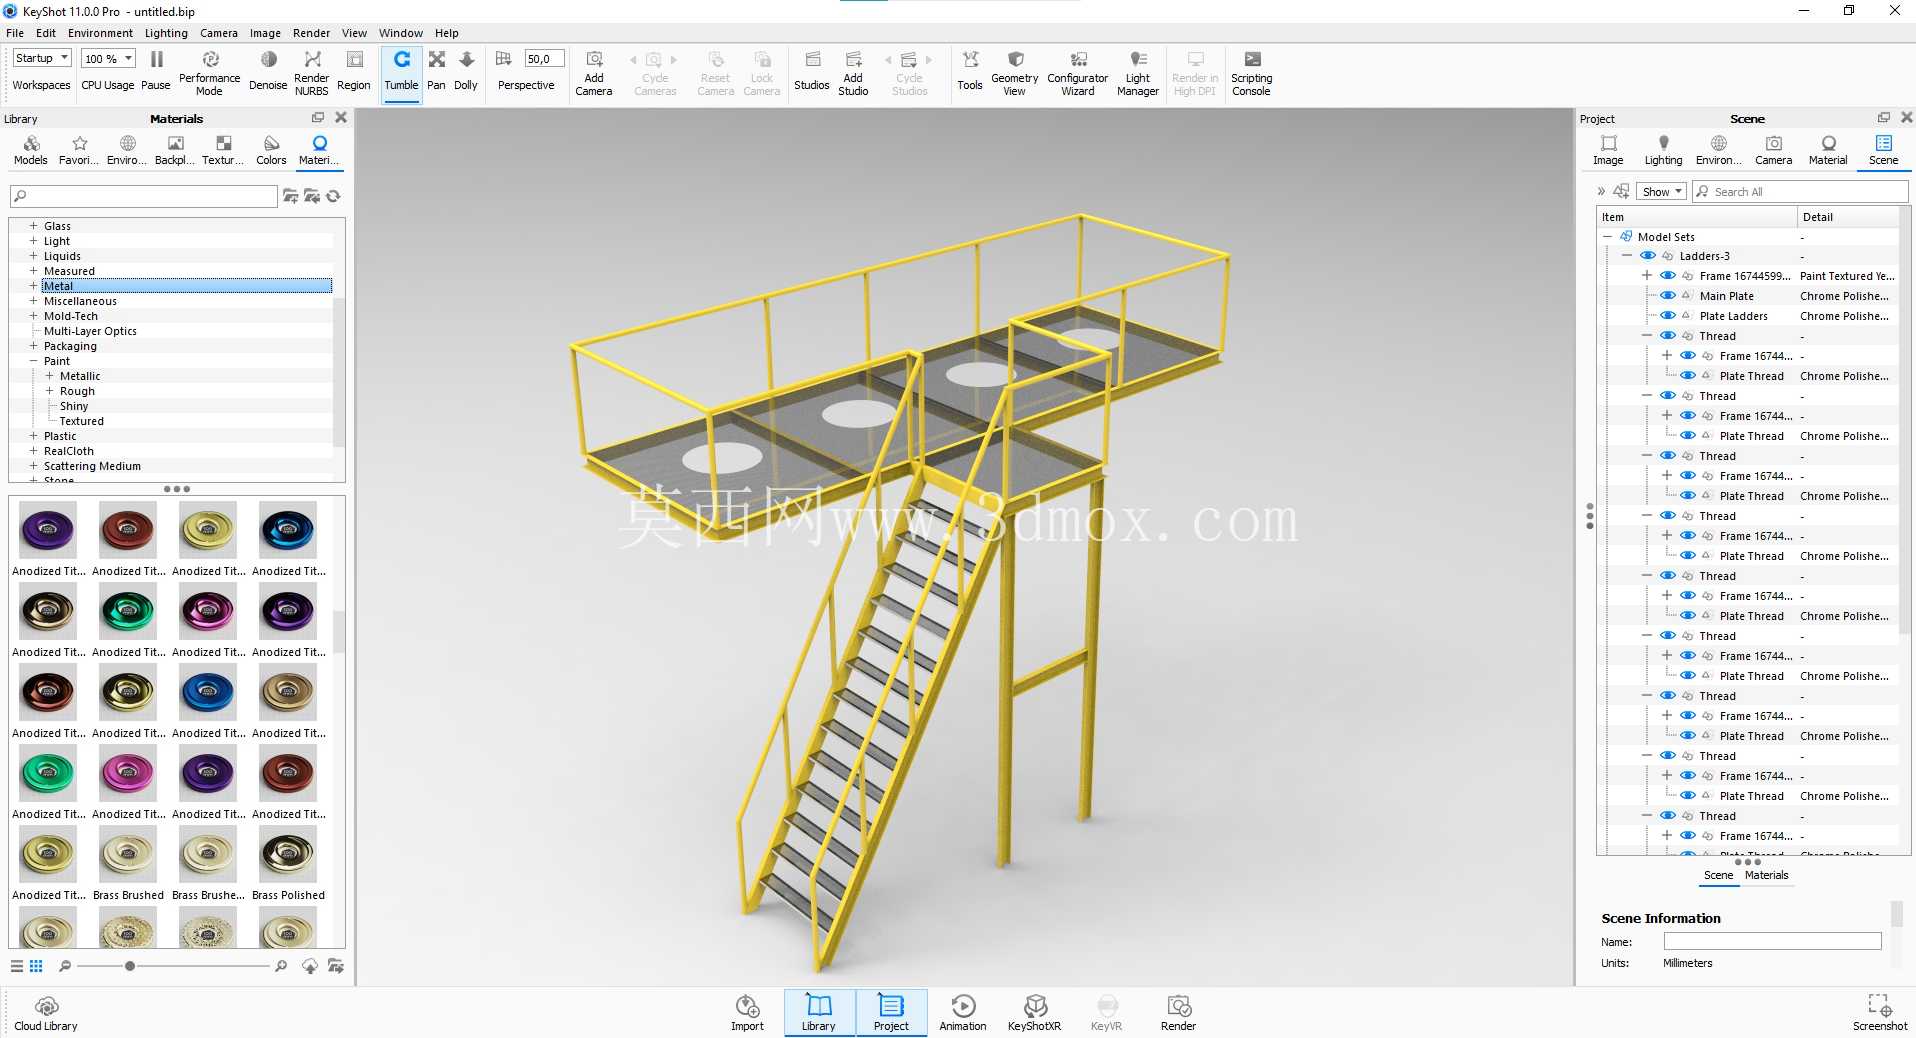Screen dimensions: 1916x1038
Task: Open the Camera project tab
Action: pos(1773,150)
